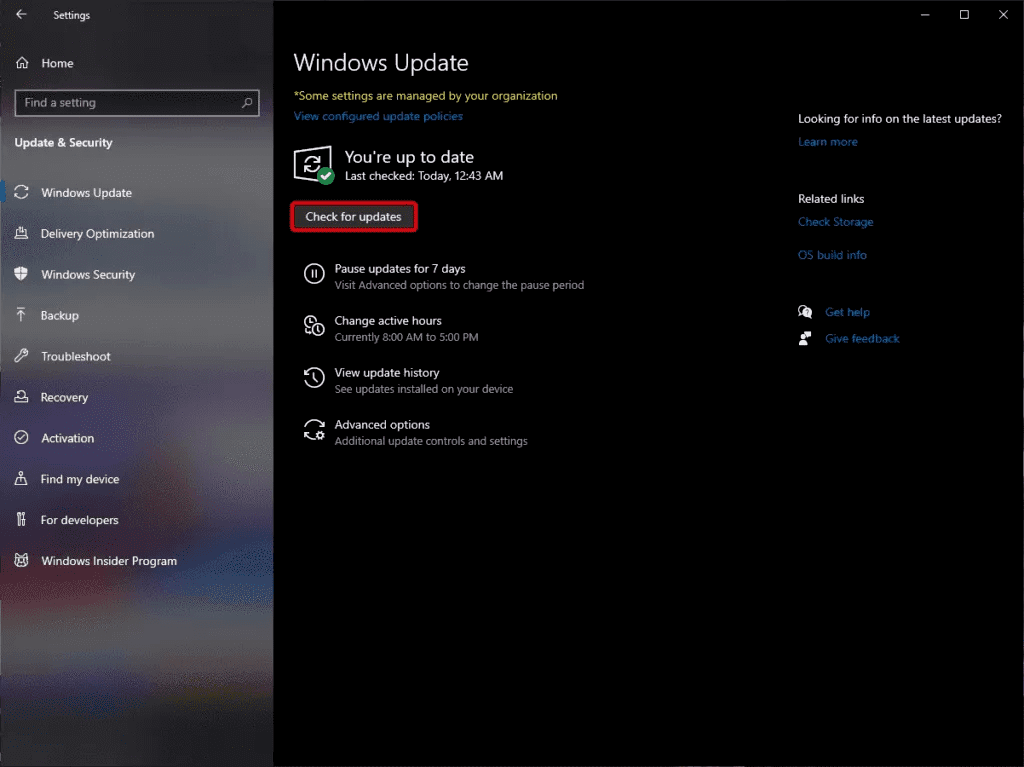Click the active hours clock icon
The image size is (1024, 767).
point(314,325)
